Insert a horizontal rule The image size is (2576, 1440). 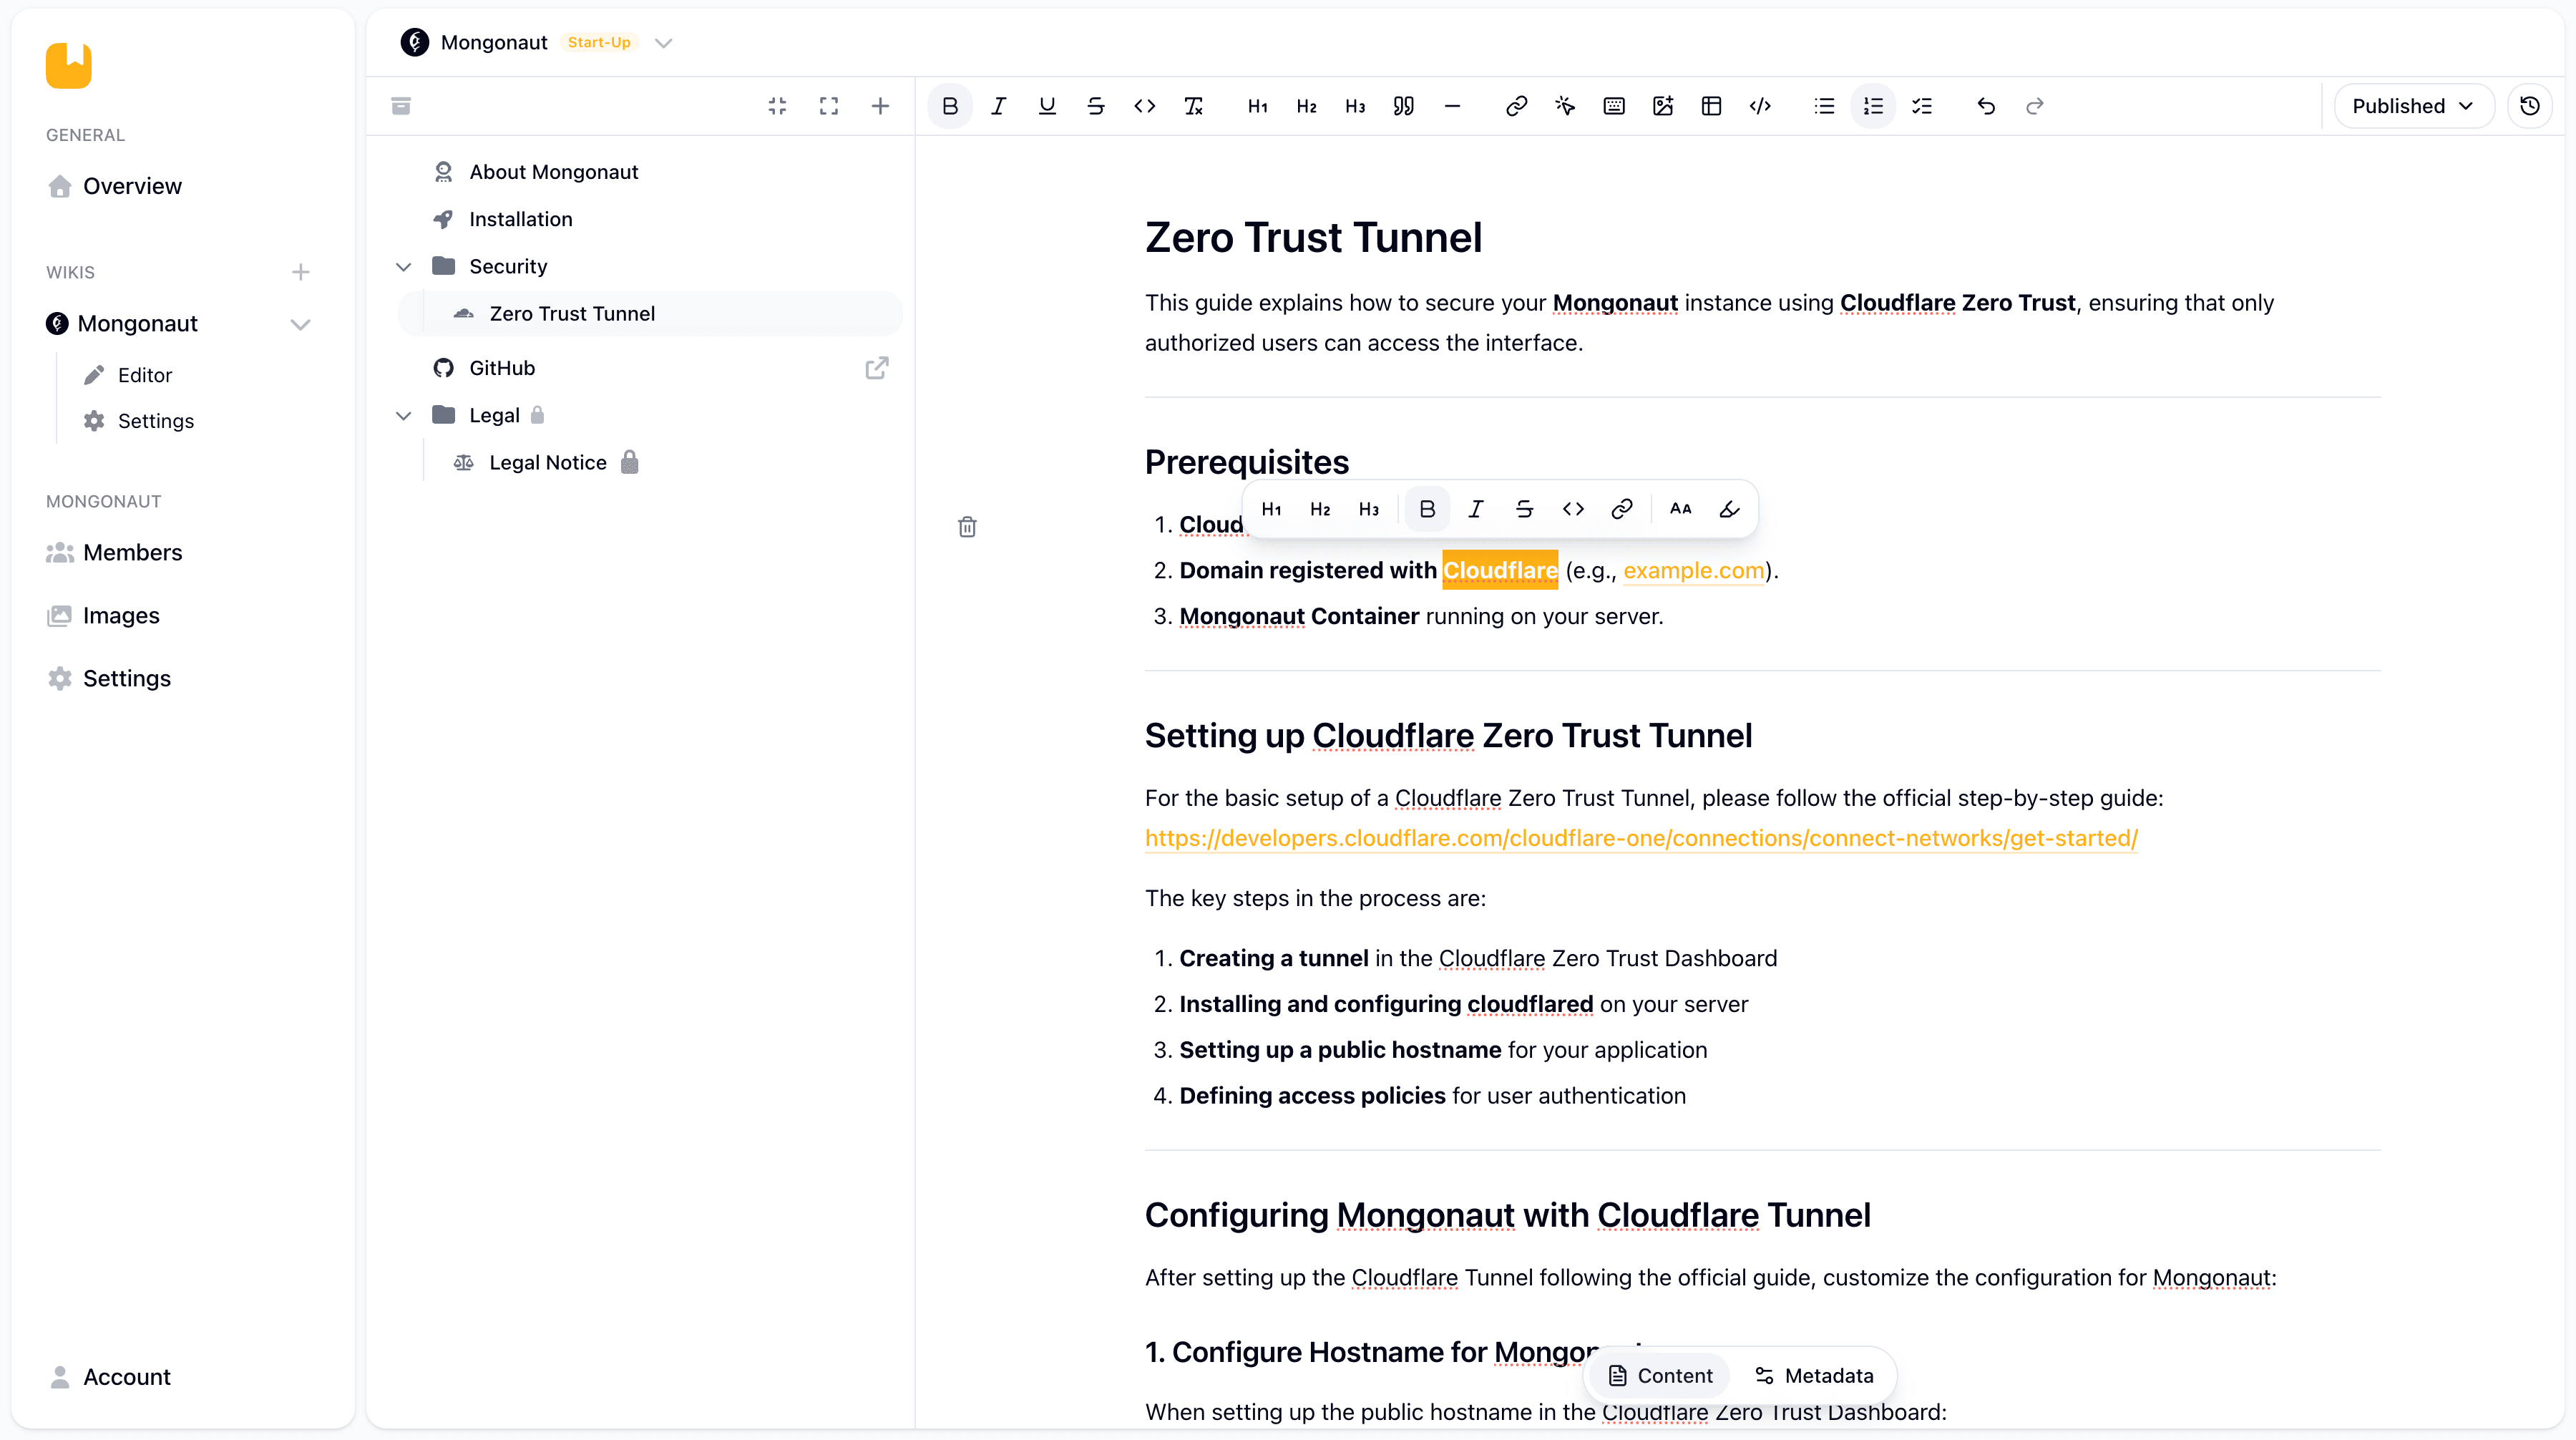[x=1453, y=106]
